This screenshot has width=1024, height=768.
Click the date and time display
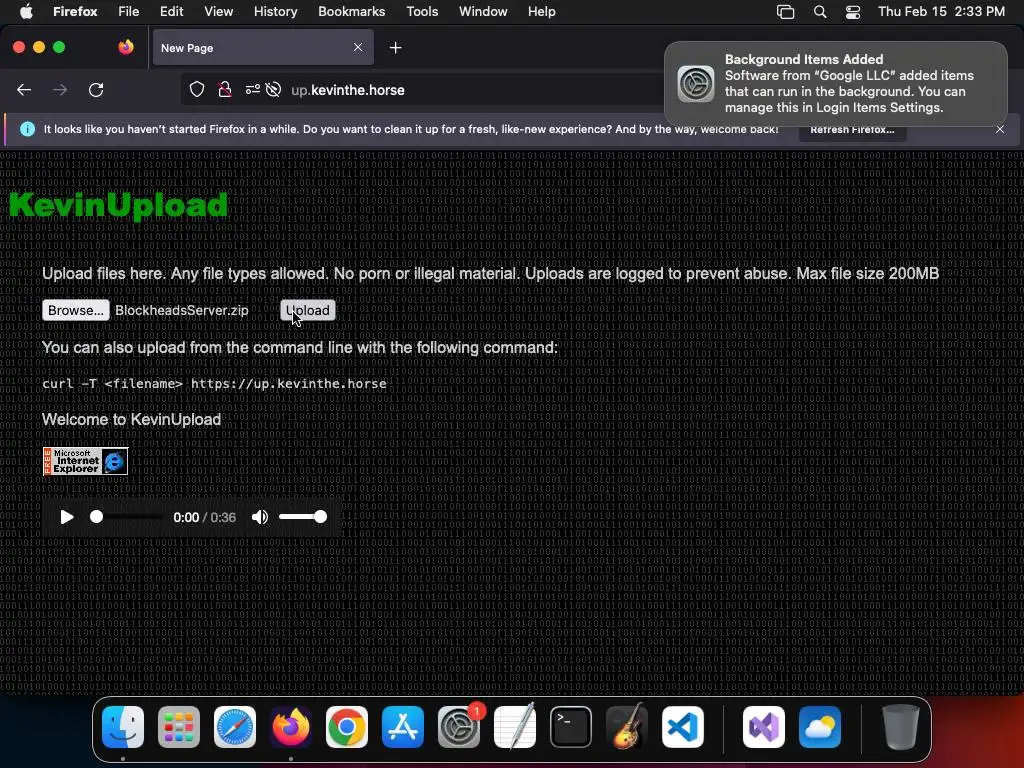pos(941,12)
